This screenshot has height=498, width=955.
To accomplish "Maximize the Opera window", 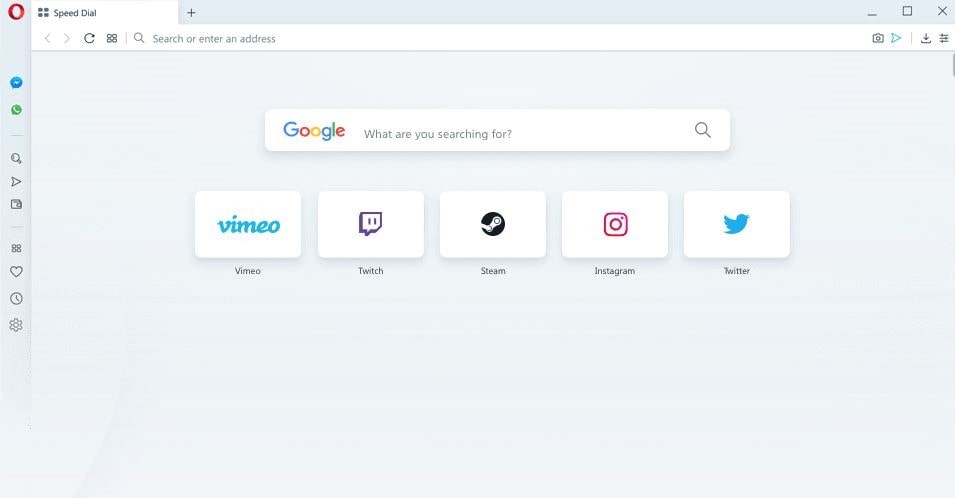I will click(x=907, y=11).
